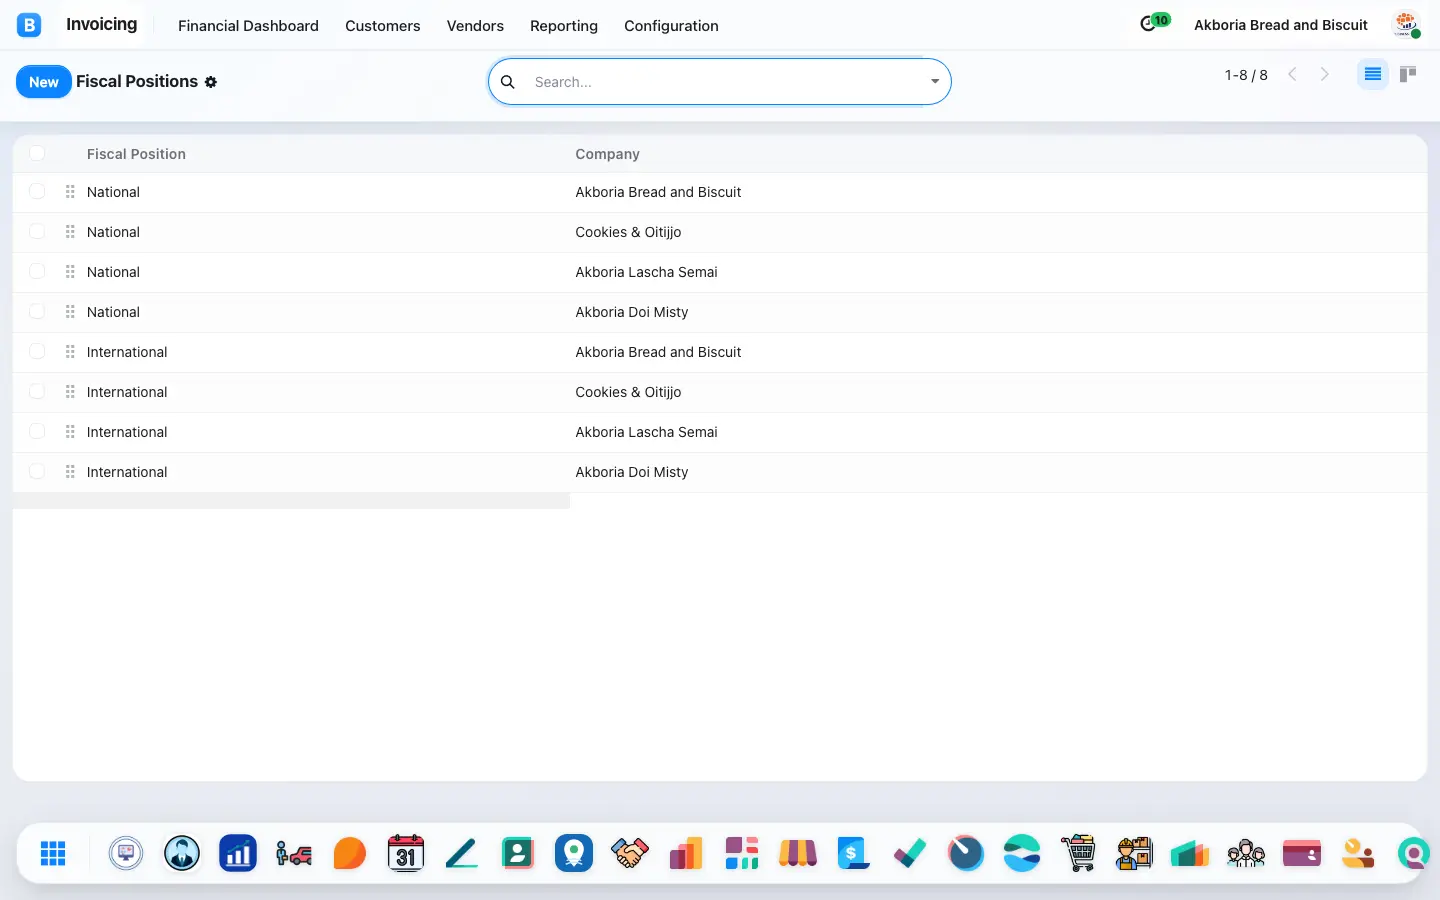This screenshot has height=900, width=1440.
Task: Open the International row for Cookies & Oitijjo
Action: [x=720, y=392]
